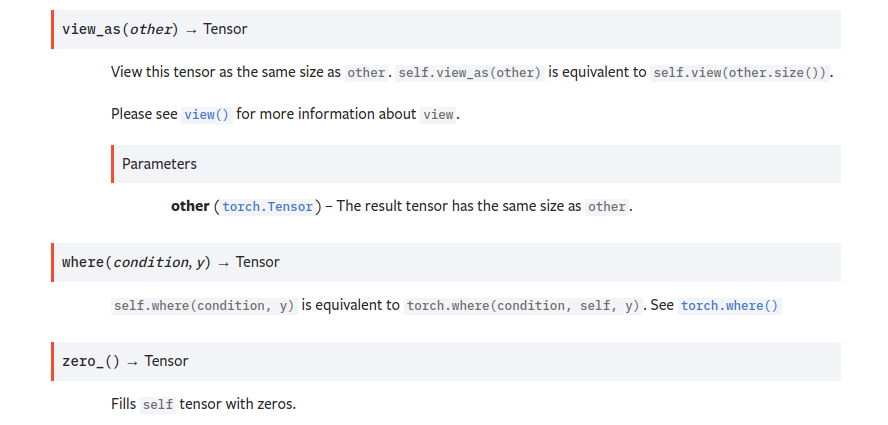Click the italic 'condition' argument in where signature

coord(152,262)
